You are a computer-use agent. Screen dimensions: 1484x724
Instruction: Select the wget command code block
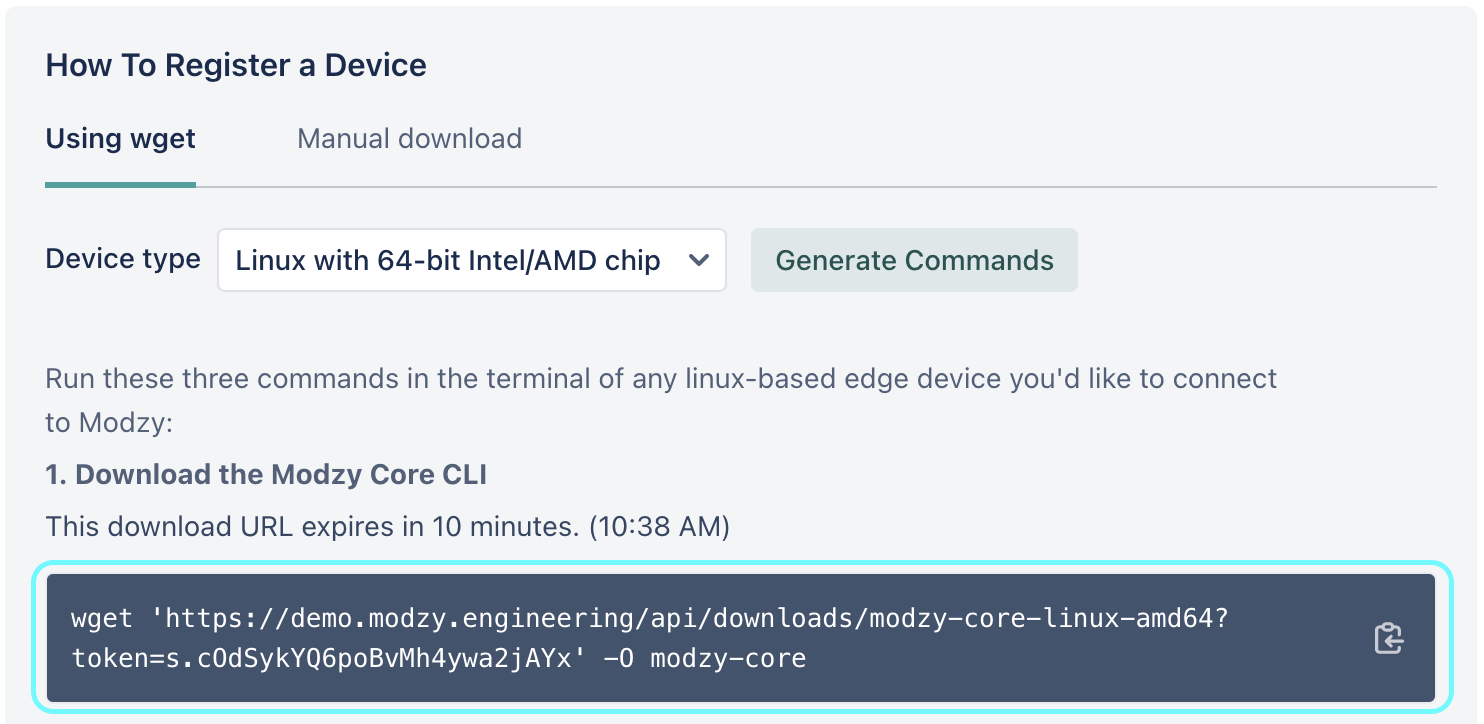(741, 638)
